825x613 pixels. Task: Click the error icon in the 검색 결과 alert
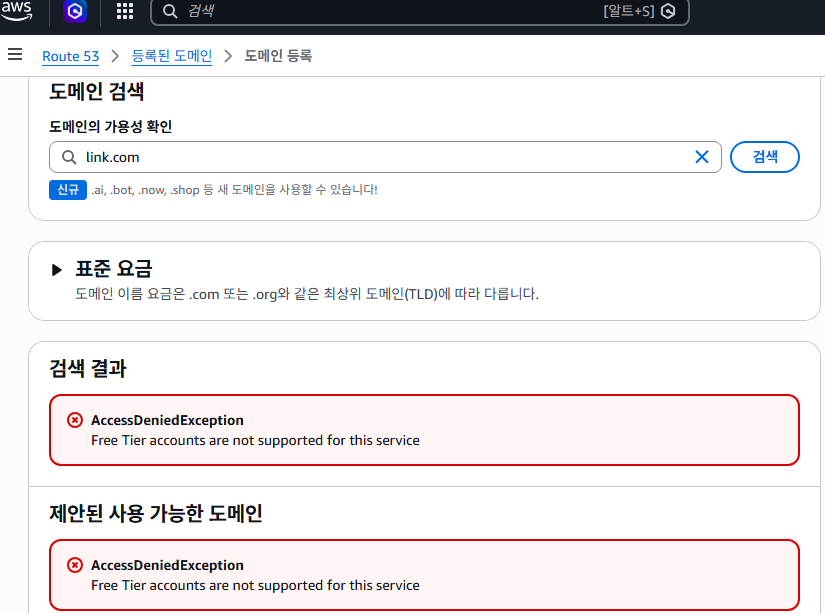(75, 420)
